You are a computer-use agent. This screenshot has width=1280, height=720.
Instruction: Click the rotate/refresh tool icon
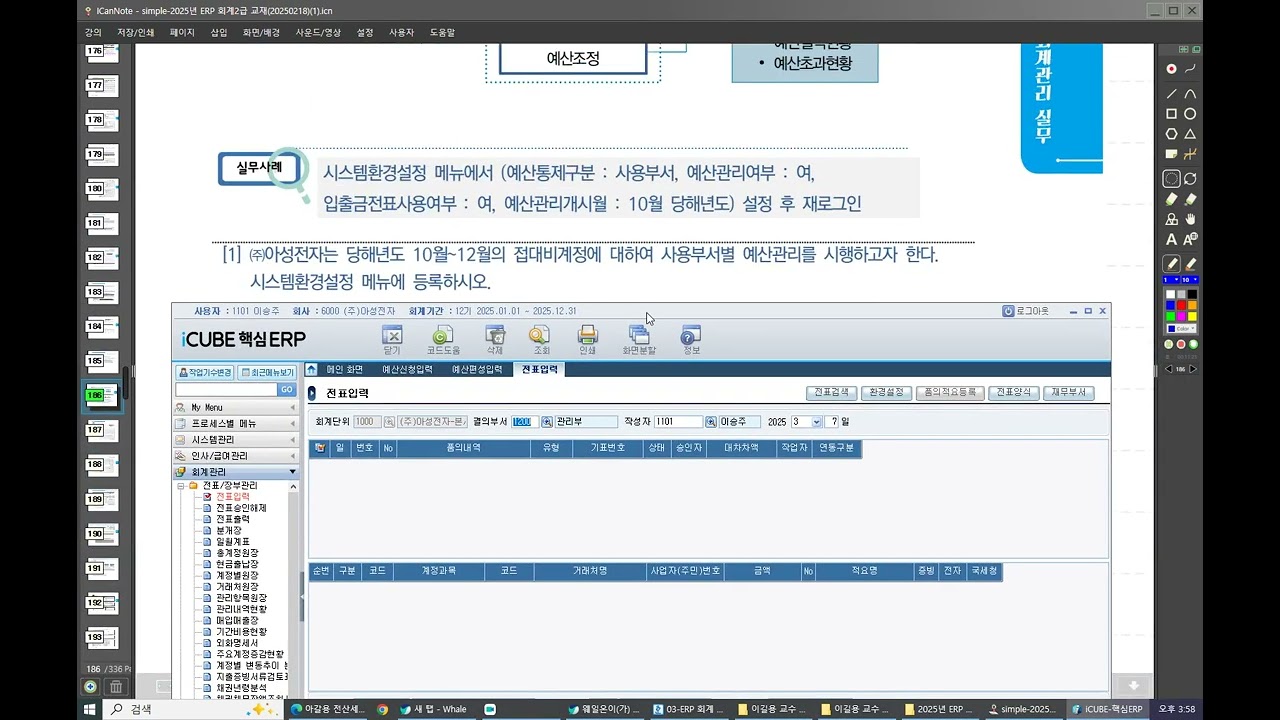1190,178
